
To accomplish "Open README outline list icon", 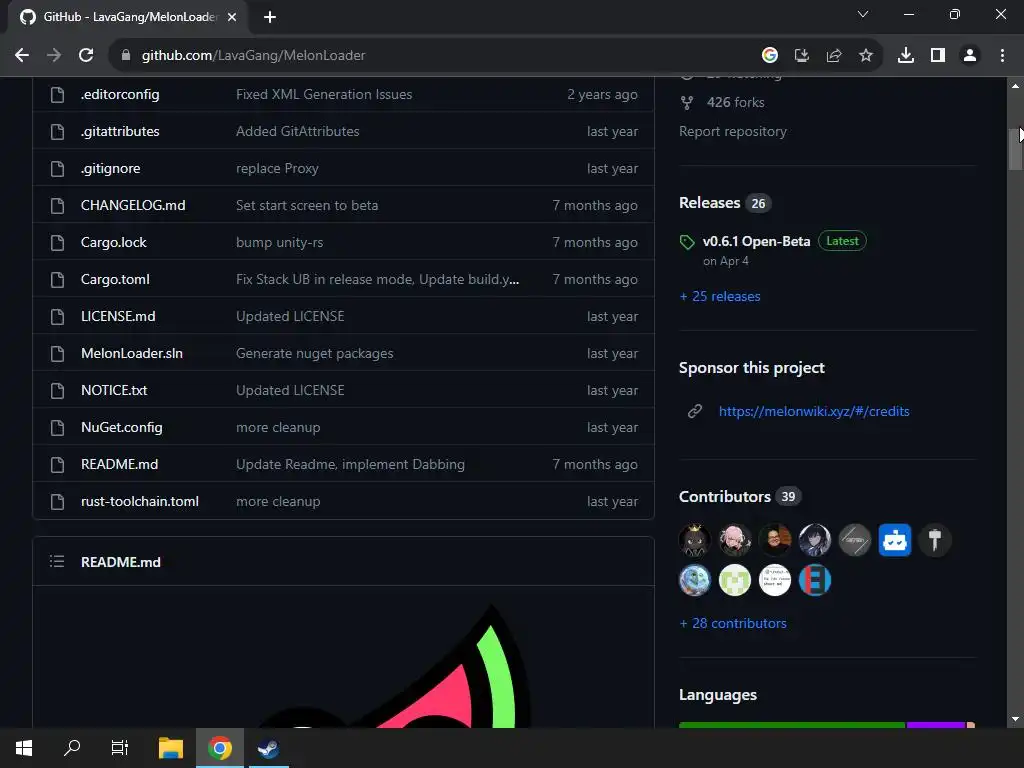I will pos(57,561).
